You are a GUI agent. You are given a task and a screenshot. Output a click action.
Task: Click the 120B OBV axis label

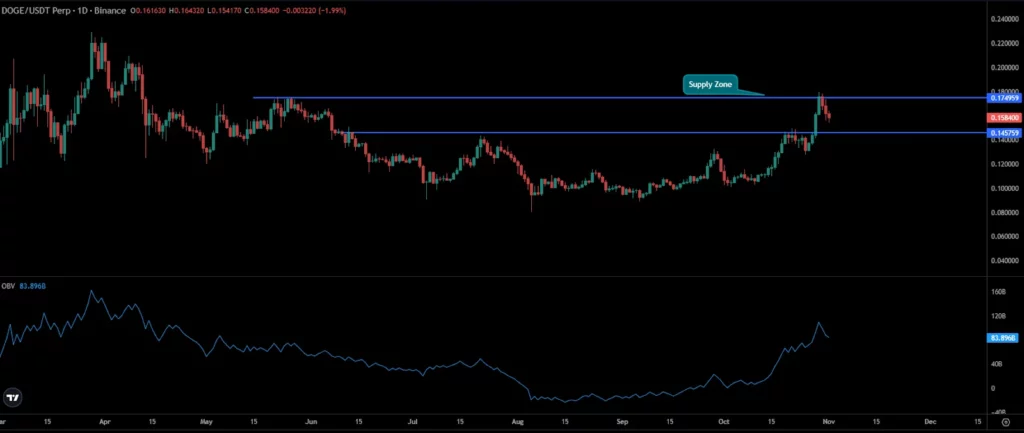point(999,316)
